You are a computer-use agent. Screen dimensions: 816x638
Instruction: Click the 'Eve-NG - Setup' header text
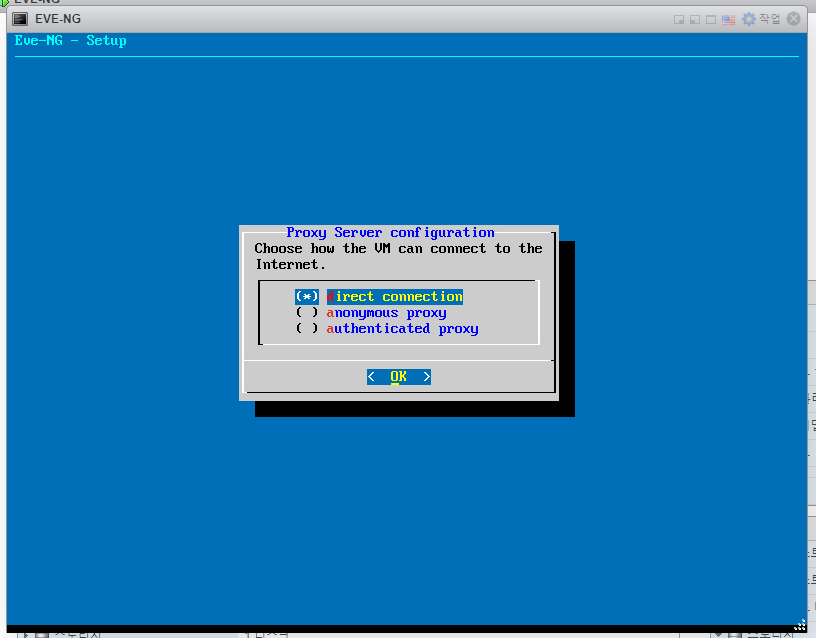coord(70,41)
